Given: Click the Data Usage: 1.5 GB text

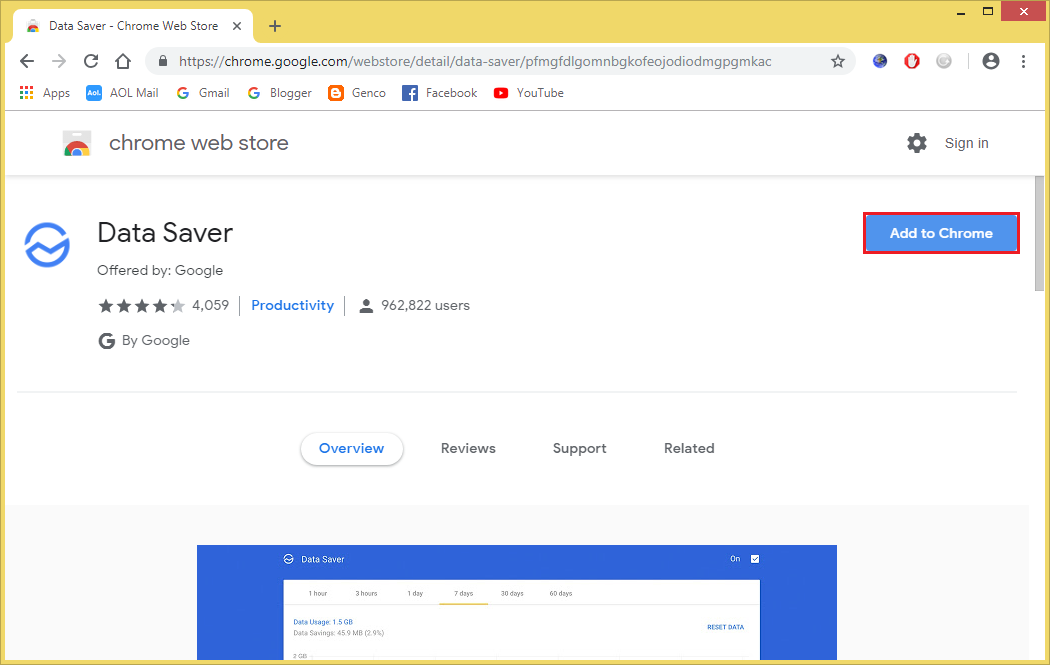Looking at the screenshot, I should click(323, 622).
